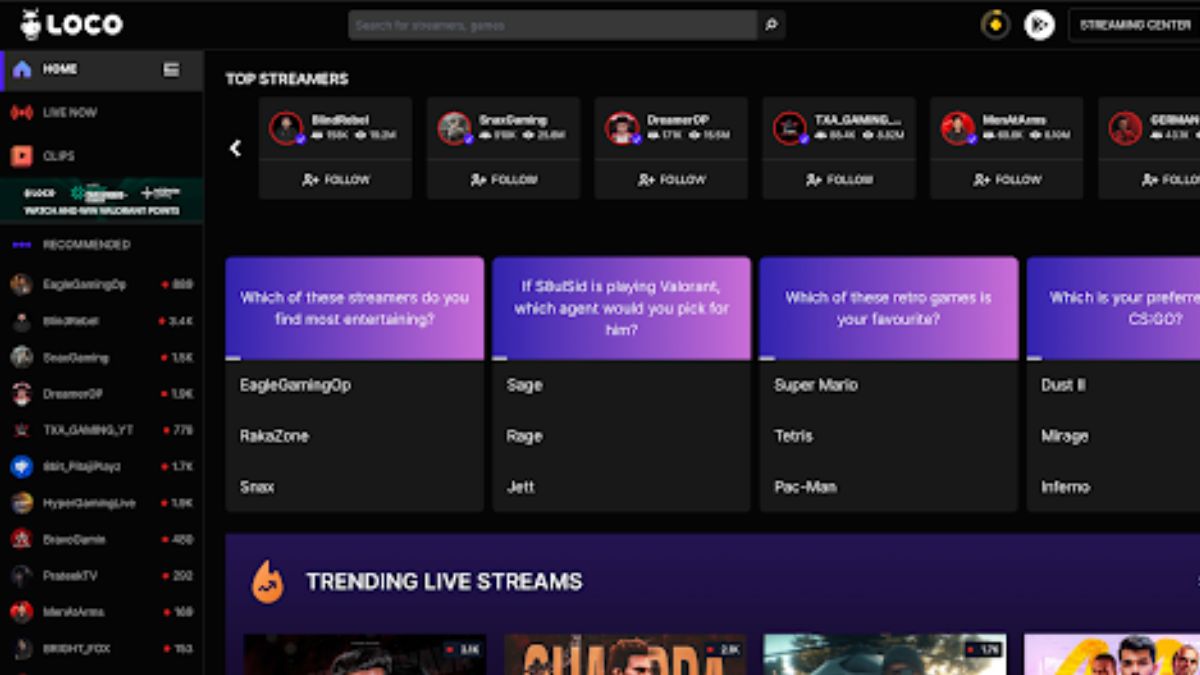Open the flame icon beside Trending Live Streams
The width and height of the screenshot is (1200, 675).
point(268,581)
